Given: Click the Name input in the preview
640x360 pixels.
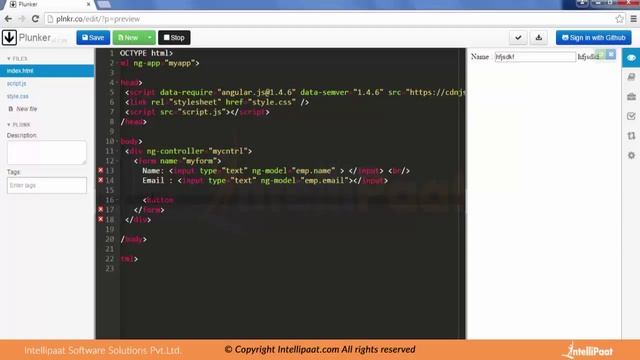Looking at the screenshot, I should (x=535, y=57).
